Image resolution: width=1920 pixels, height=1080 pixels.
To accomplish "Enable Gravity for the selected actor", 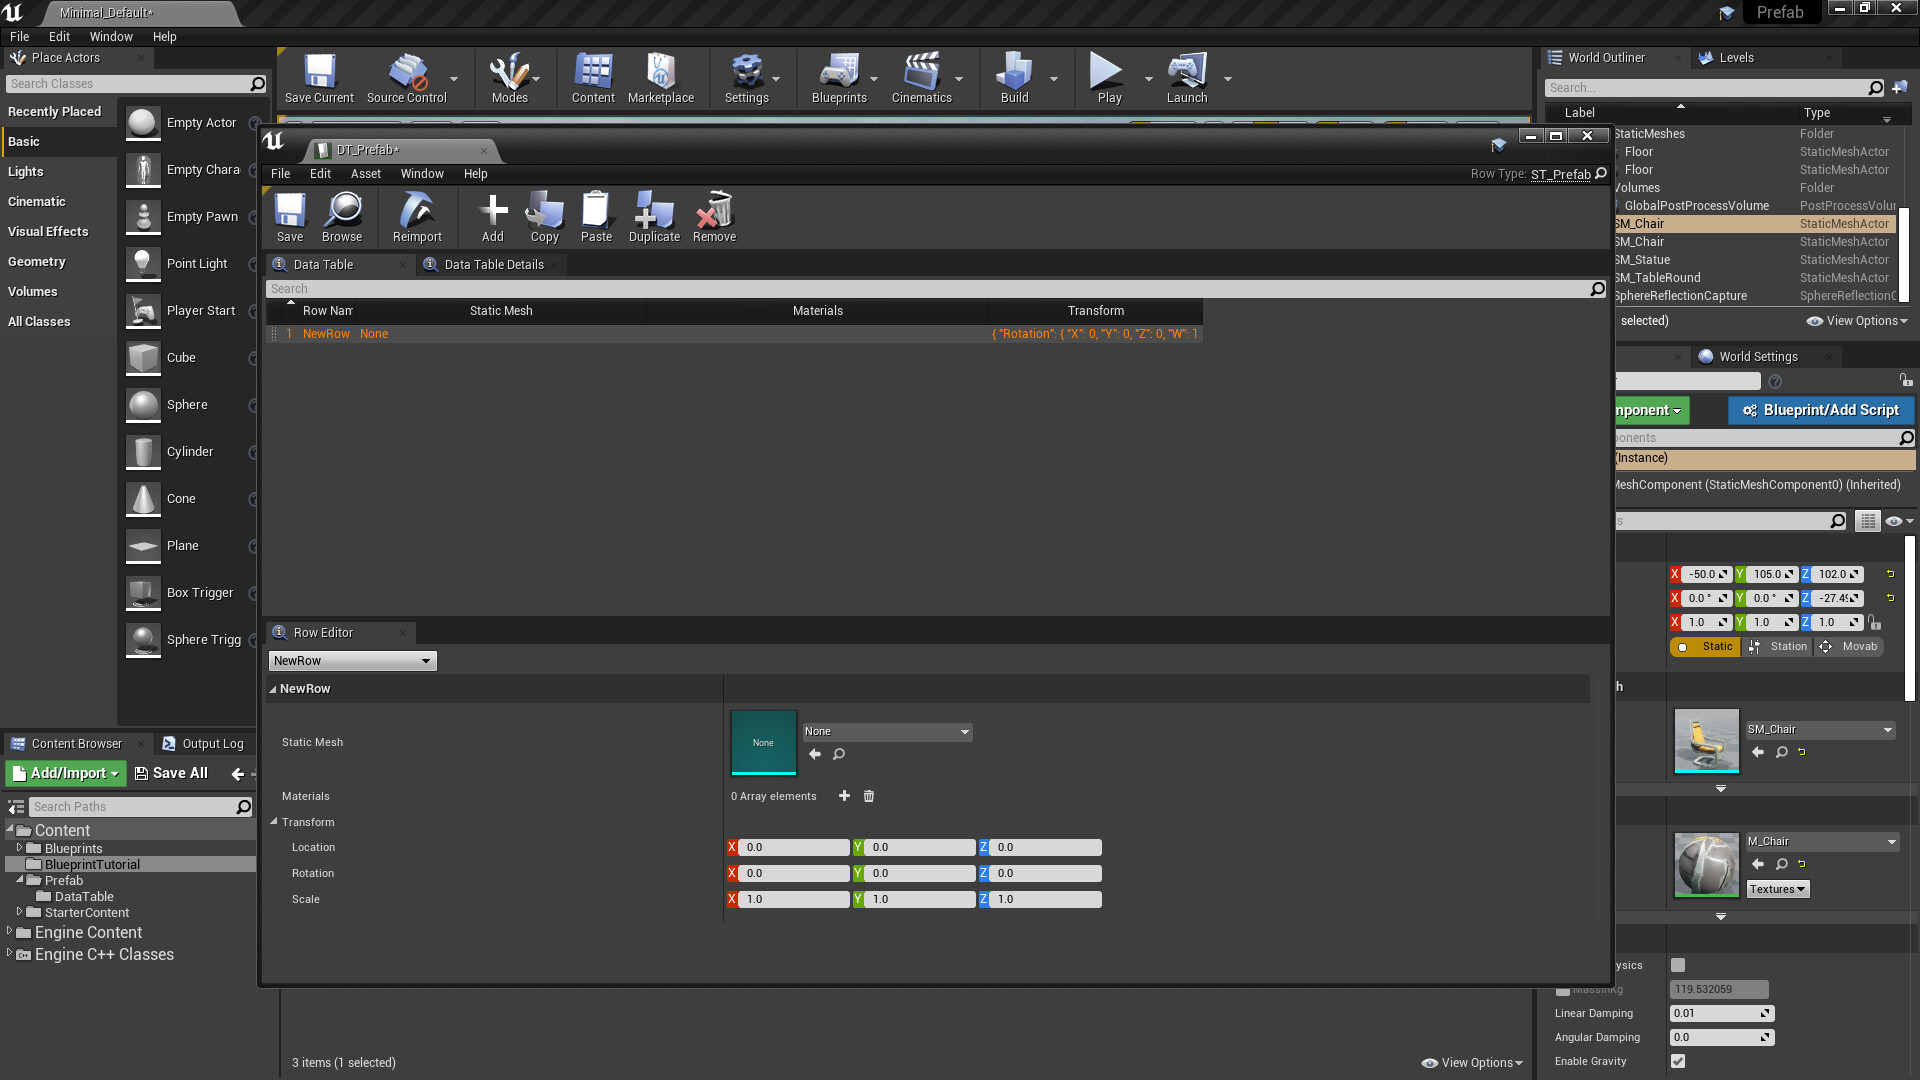I will (1678, 1061).
